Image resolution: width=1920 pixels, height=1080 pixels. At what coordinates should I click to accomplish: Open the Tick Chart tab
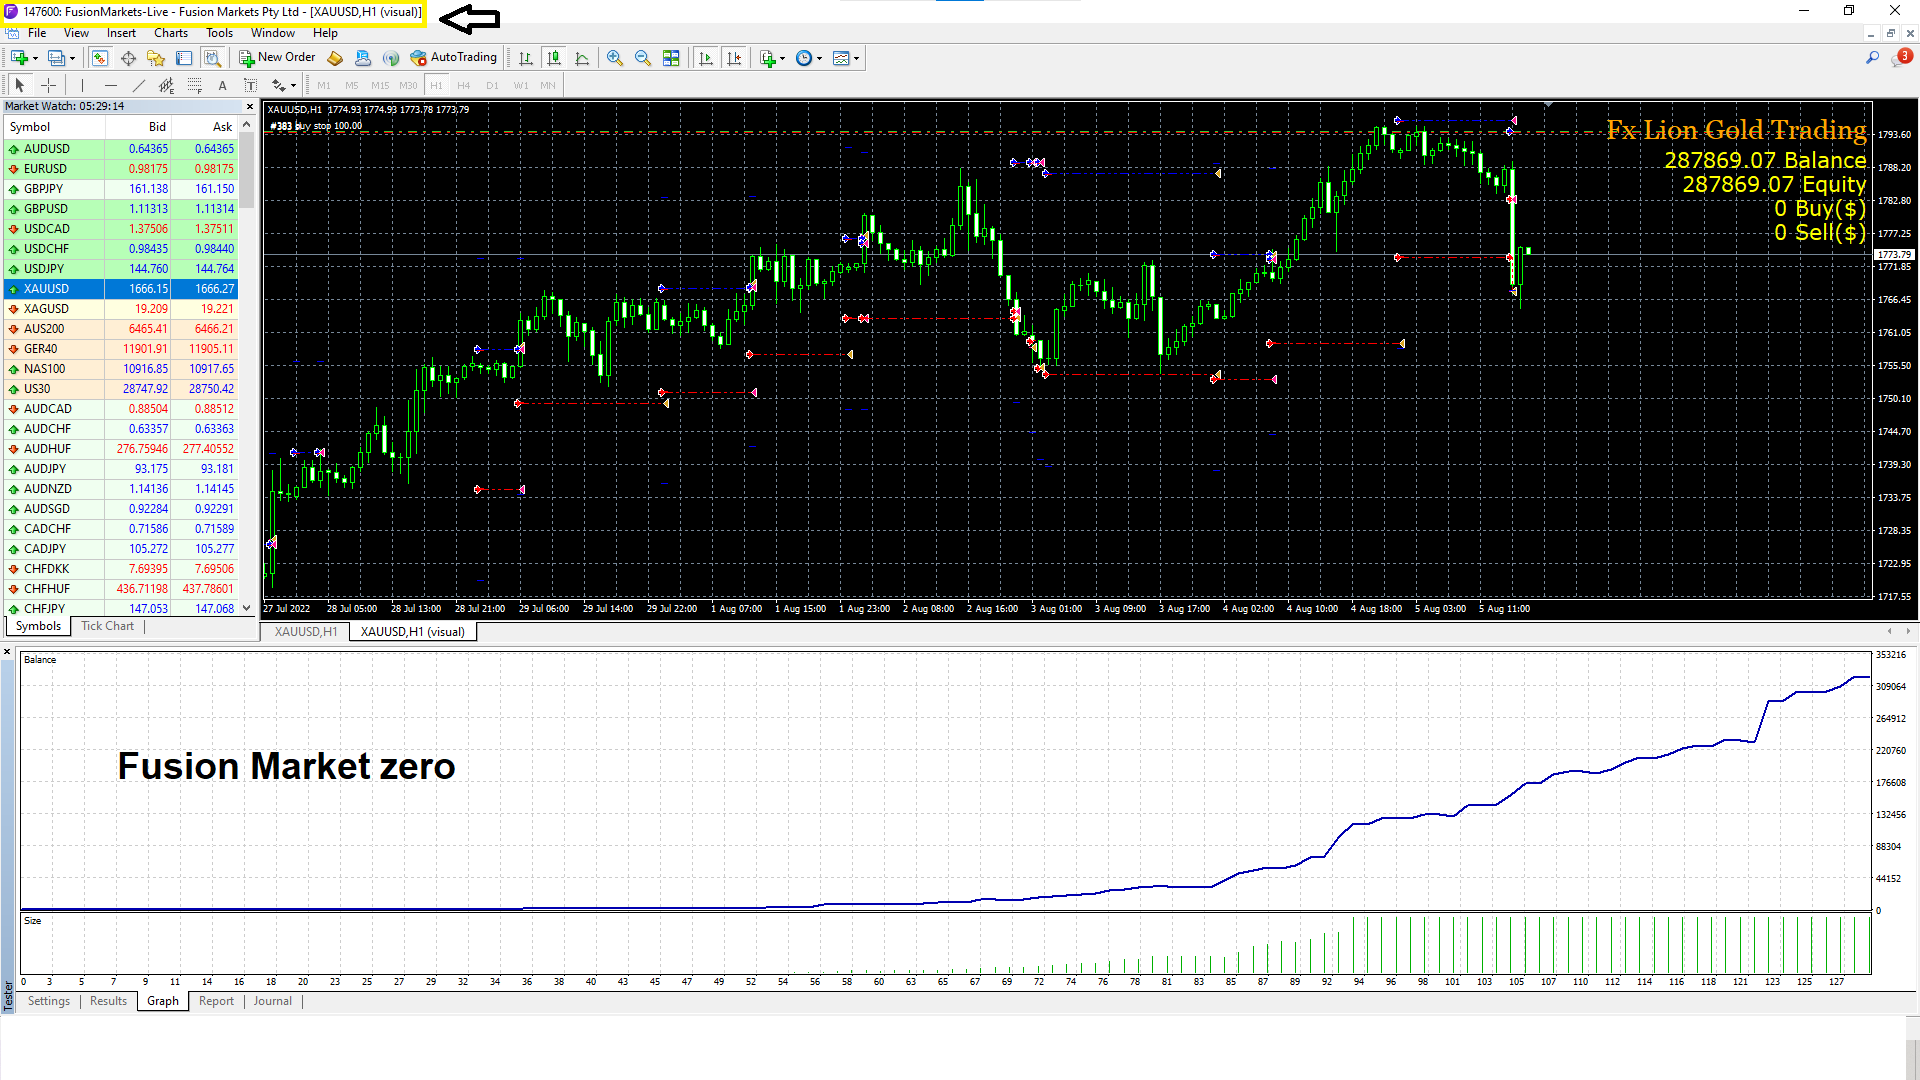click(107, 626)
